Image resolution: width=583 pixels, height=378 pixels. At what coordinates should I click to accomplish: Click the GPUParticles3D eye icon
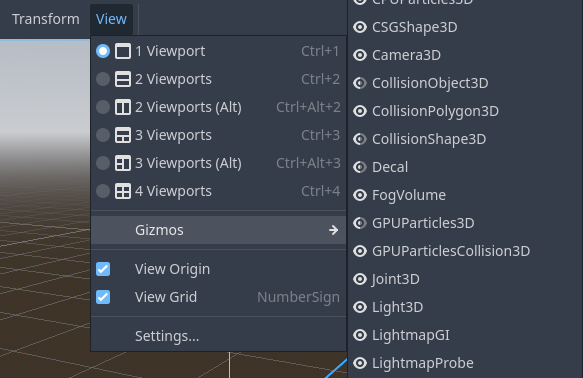[x=360, y=223]
